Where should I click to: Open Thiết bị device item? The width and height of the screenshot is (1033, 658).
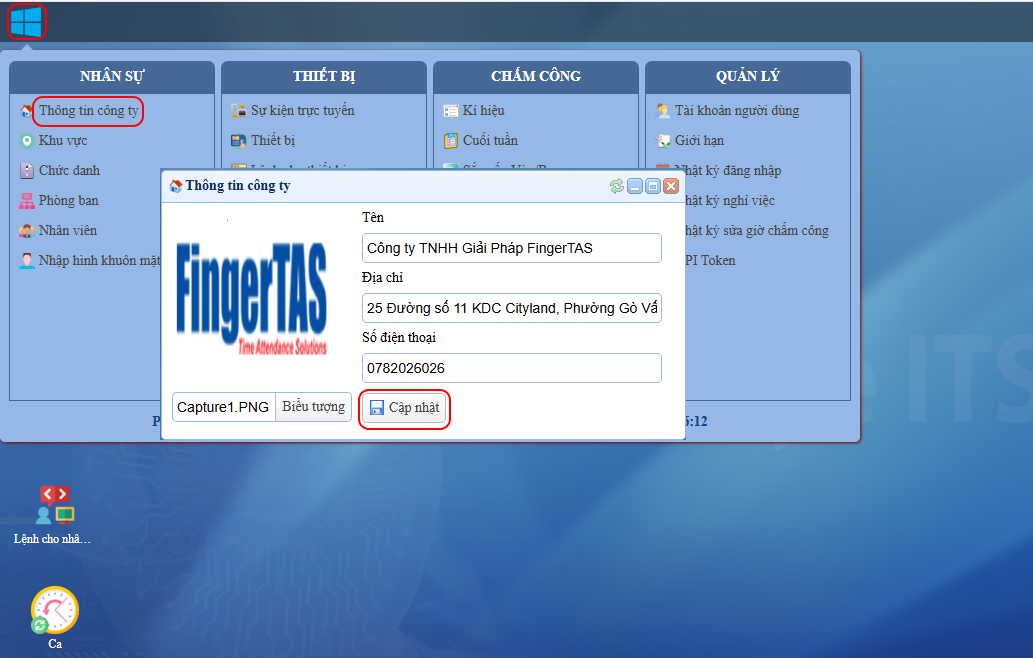coord(272,140)
